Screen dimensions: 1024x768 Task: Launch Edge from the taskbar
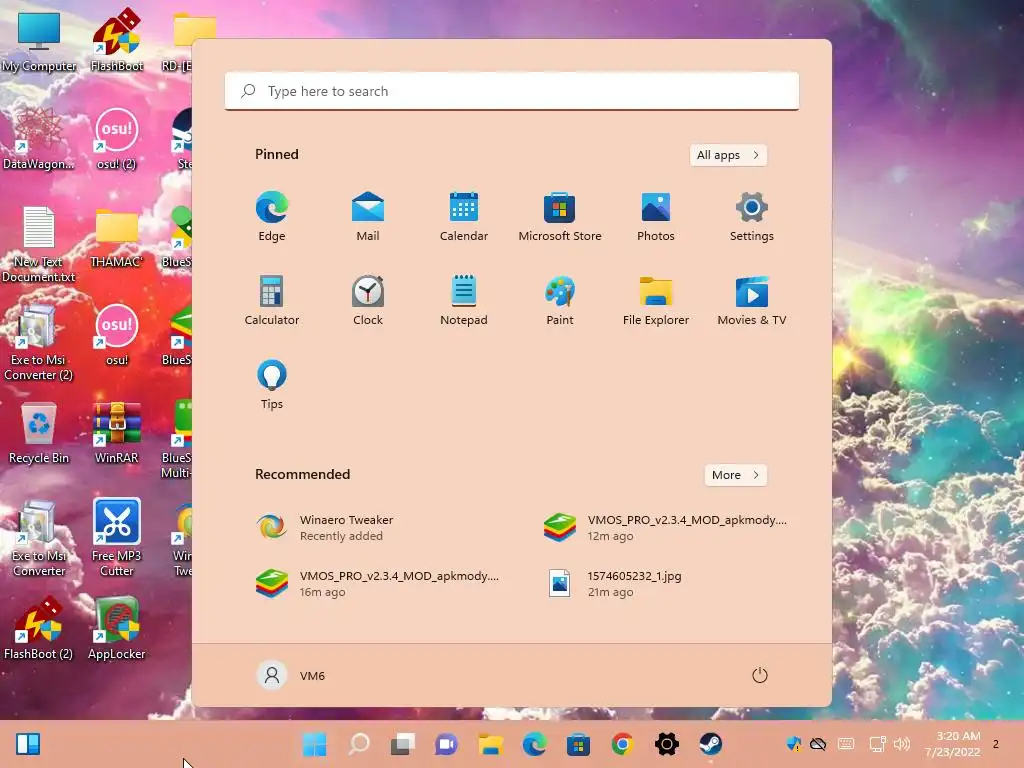(534, 744)
